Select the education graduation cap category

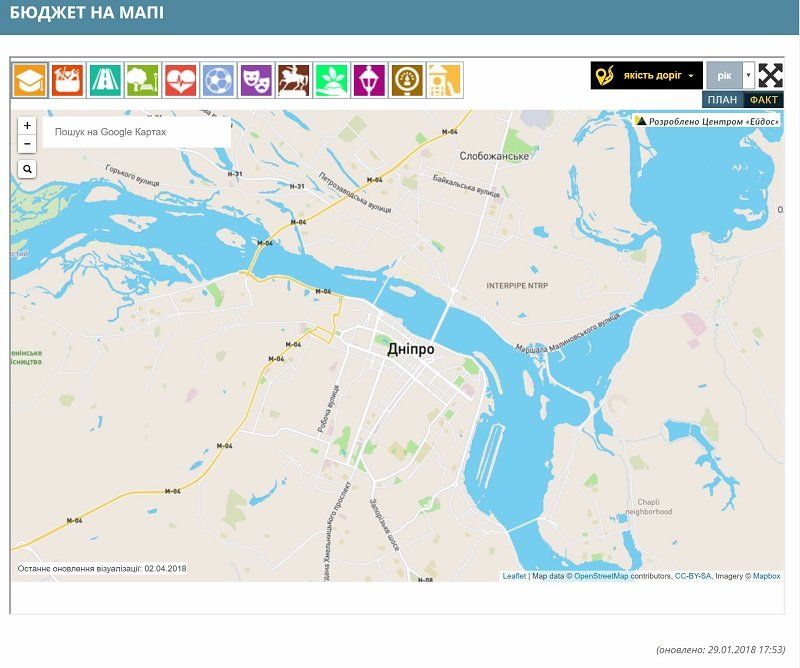tap(30, 80)
